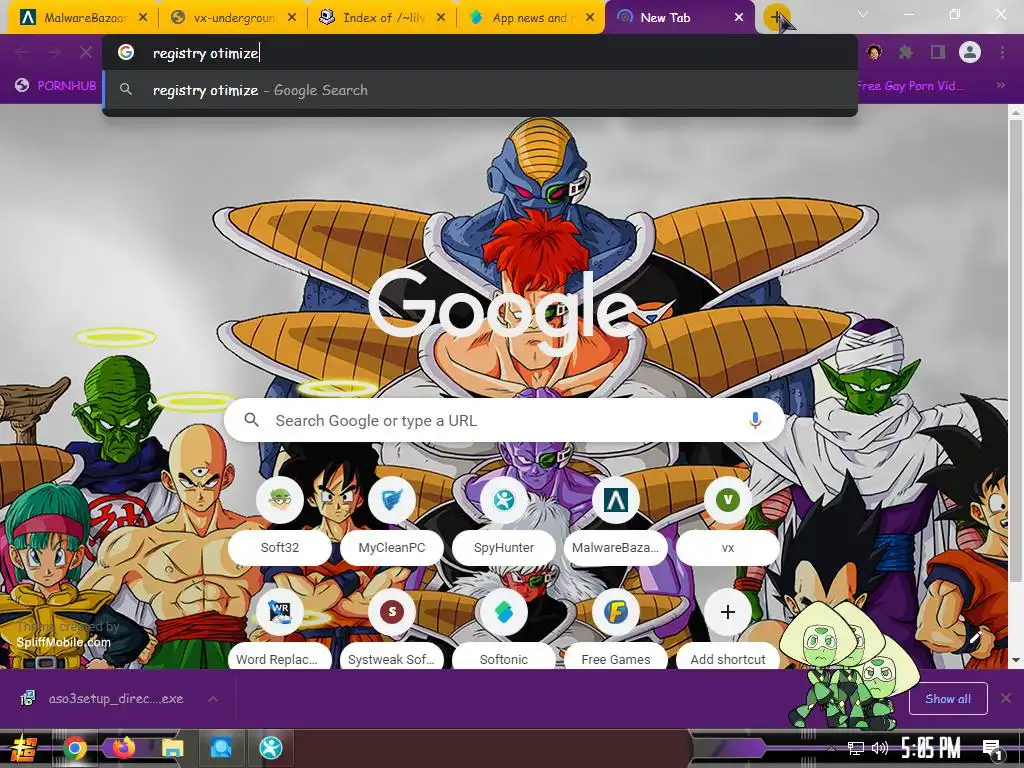Open the MyCleanPC shortcut

click(392, 521)
